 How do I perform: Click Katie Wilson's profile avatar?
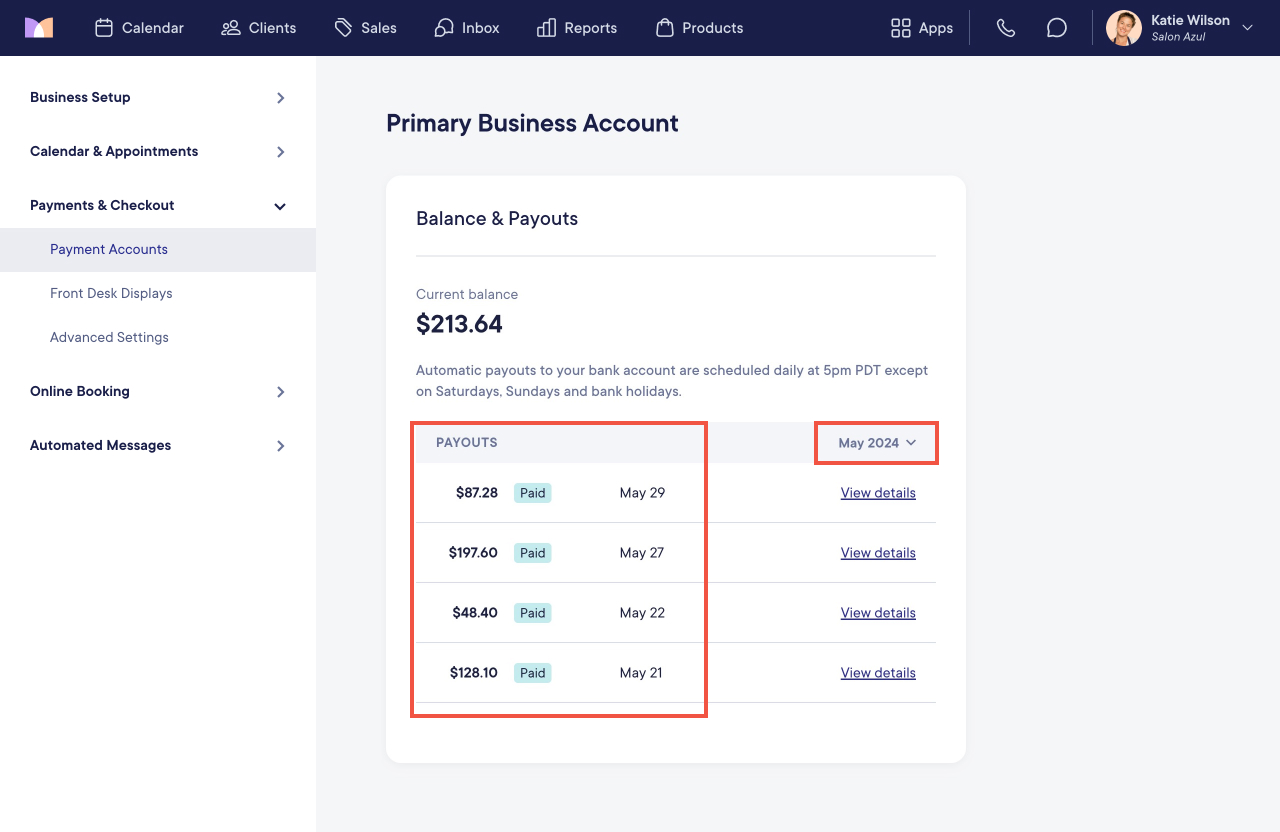pos(1124,28)
